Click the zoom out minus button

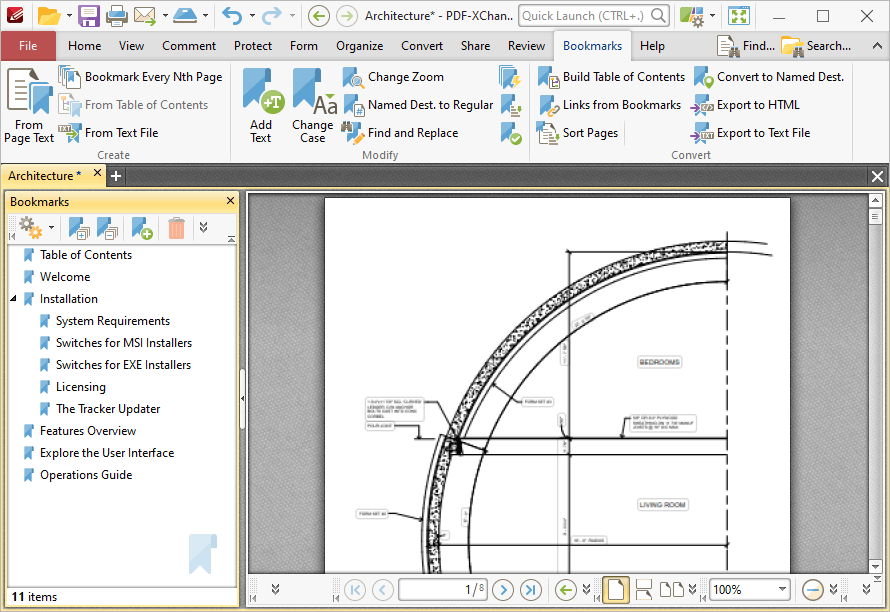(x=812, y=590)
